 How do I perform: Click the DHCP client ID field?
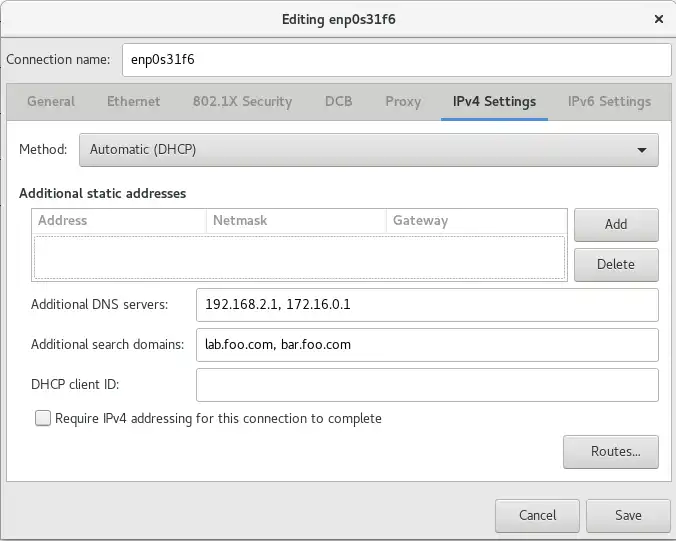click(427, 384)
